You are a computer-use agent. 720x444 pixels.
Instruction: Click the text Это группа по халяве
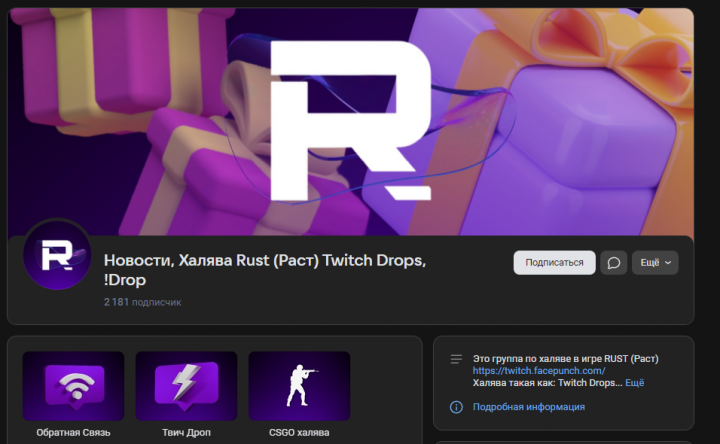tap(565, 359)
